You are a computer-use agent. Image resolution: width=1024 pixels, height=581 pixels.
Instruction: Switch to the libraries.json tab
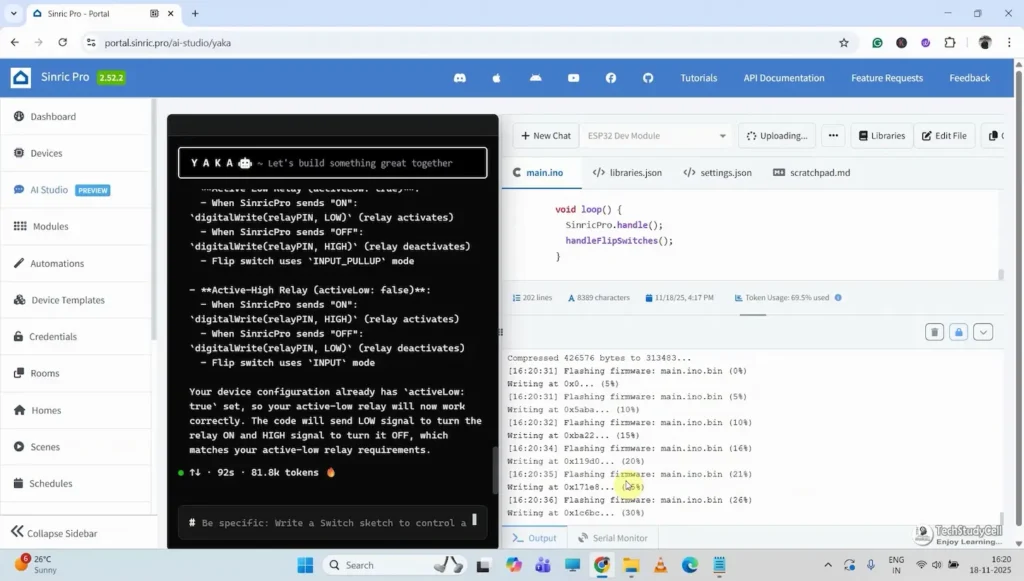click(627, 173)
